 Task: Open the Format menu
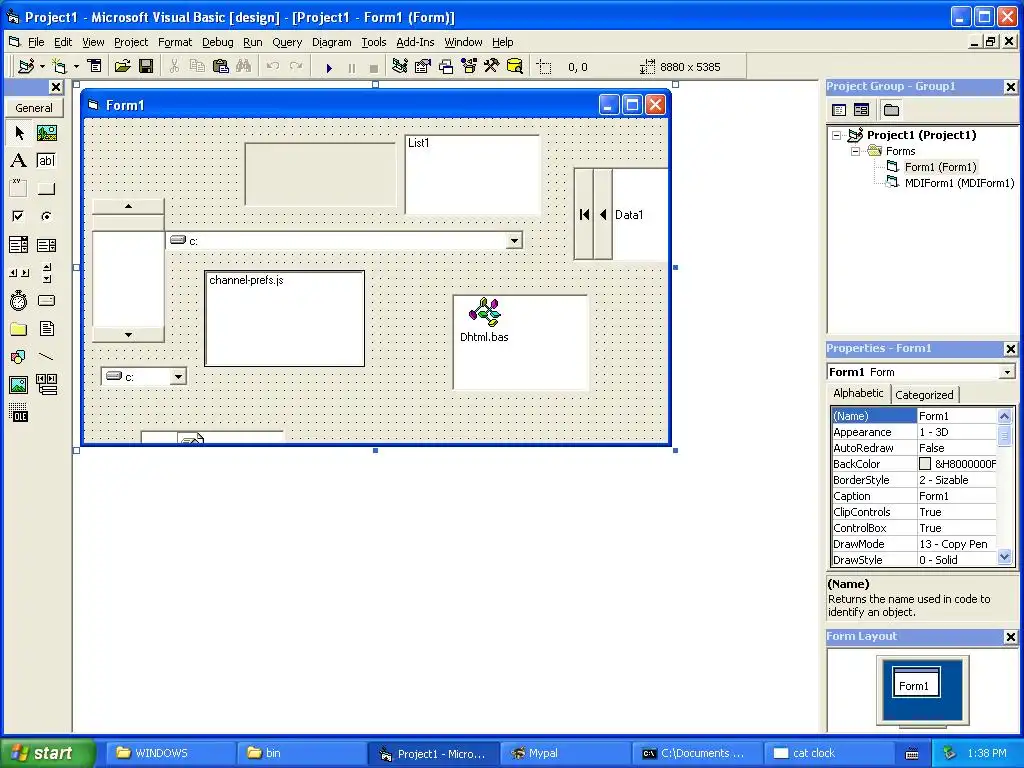(175, 42)
